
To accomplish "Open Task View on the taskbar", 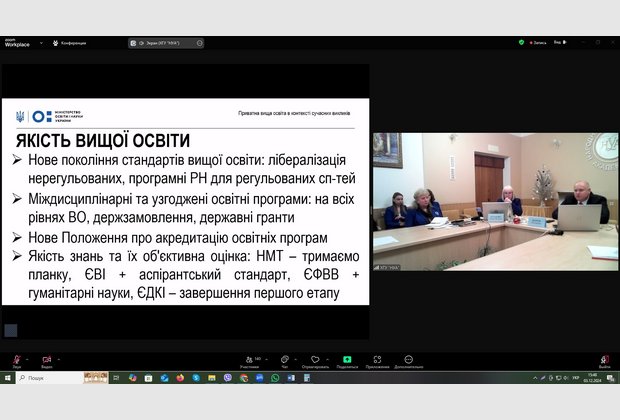I will (x=116, y=378).
